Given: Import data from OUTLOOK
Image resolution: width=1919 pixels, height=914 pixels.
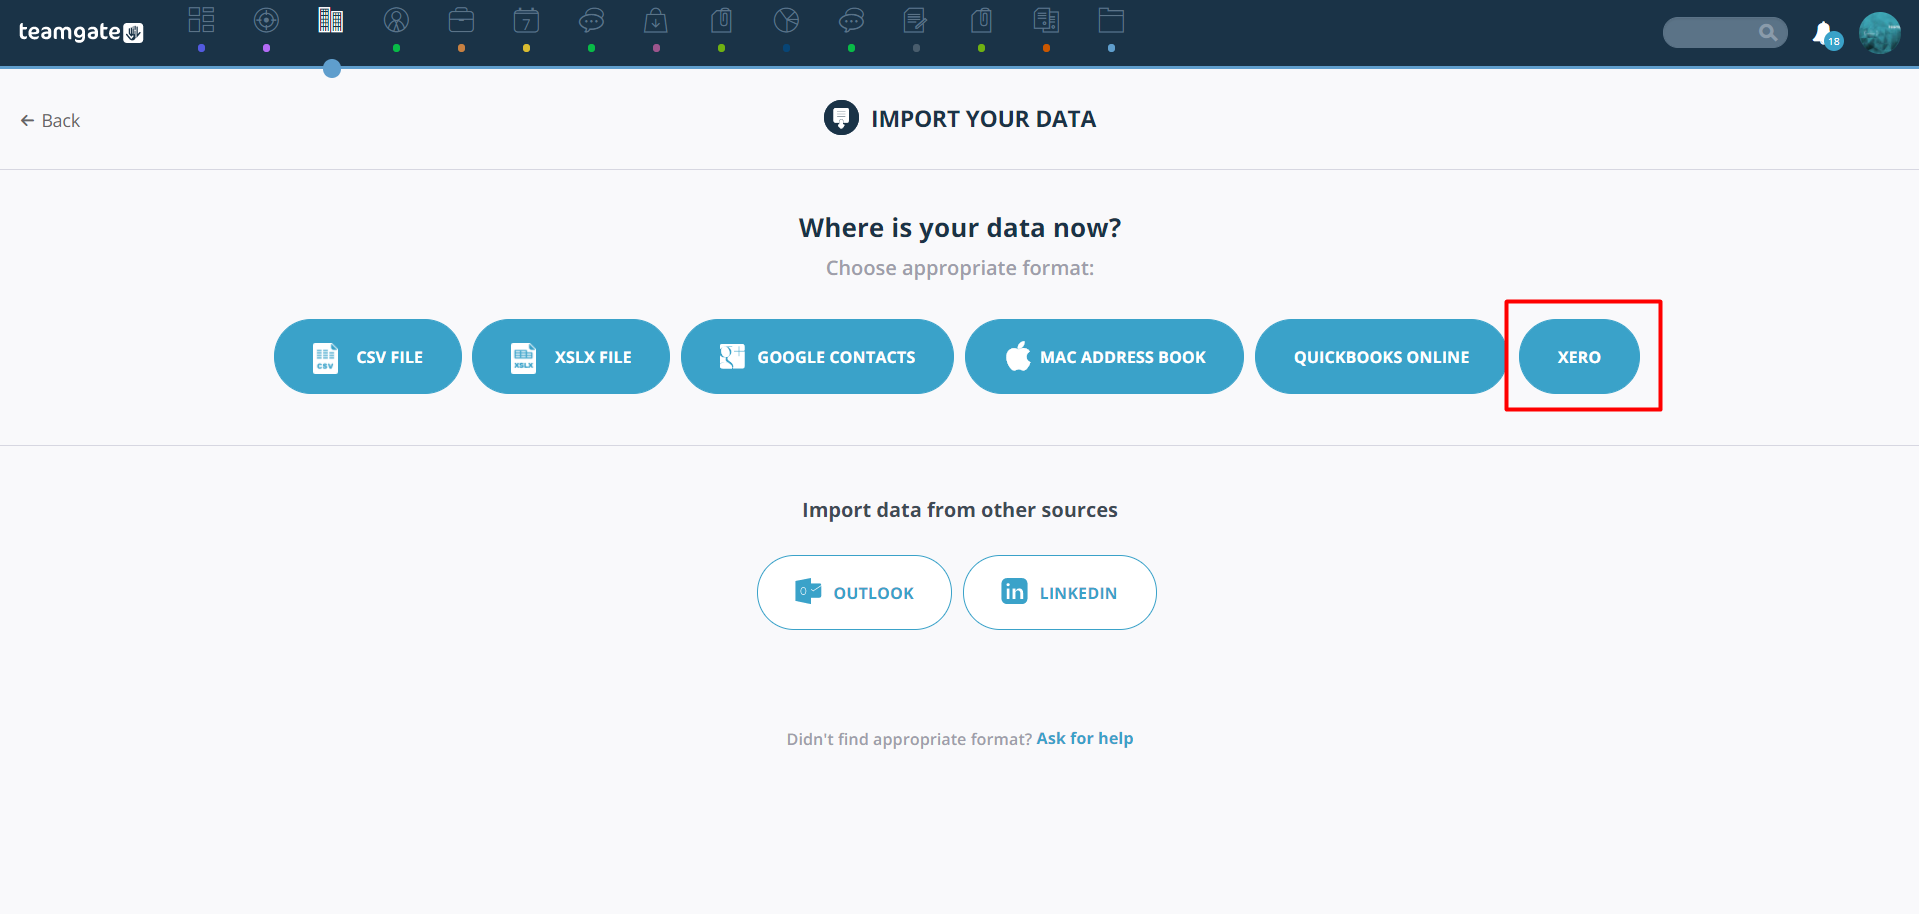Looking at the screenshot, I should (854, 592).
